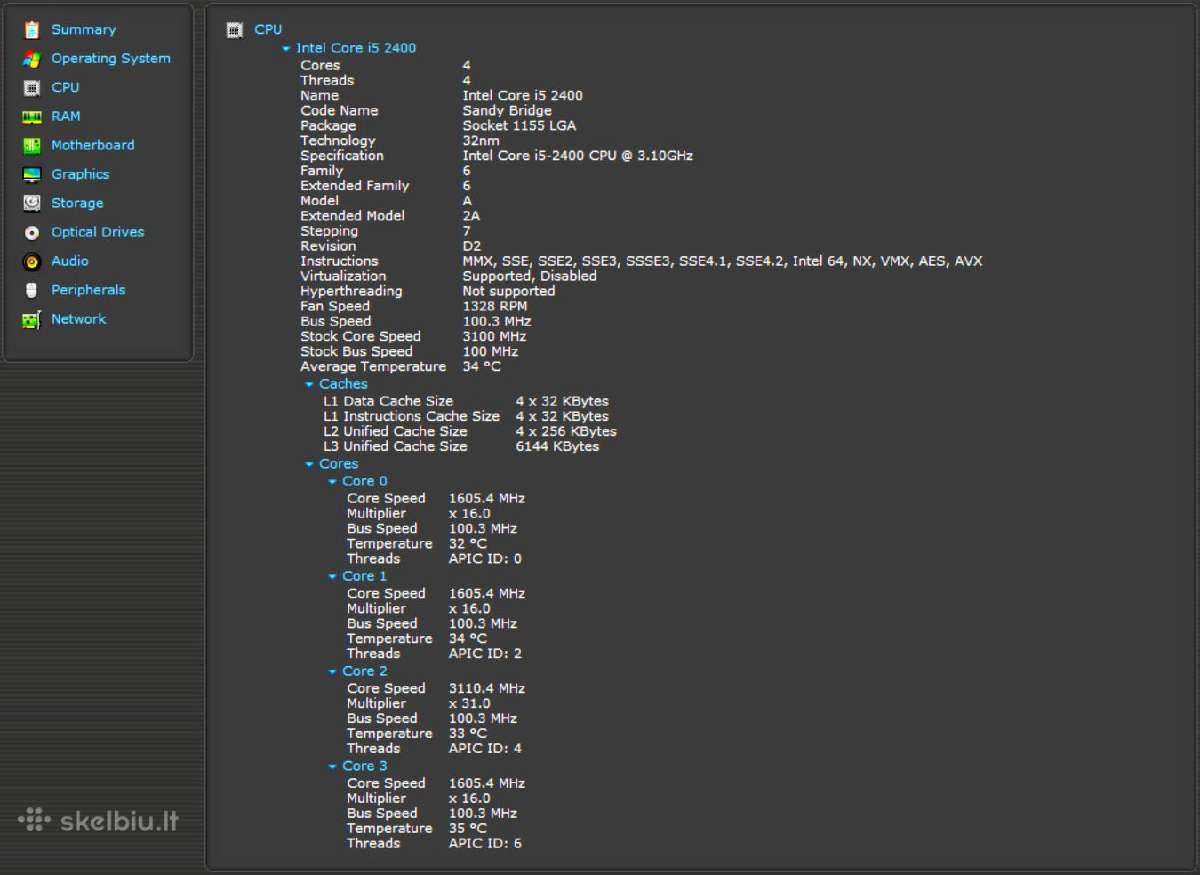
Task: Click the Motherboard icon in sidebar
Action: (x=32, y=146)
